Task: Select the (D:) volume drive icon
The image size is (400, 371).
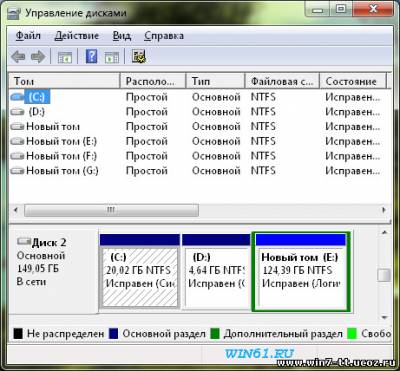Action: (x=17, y=112)
